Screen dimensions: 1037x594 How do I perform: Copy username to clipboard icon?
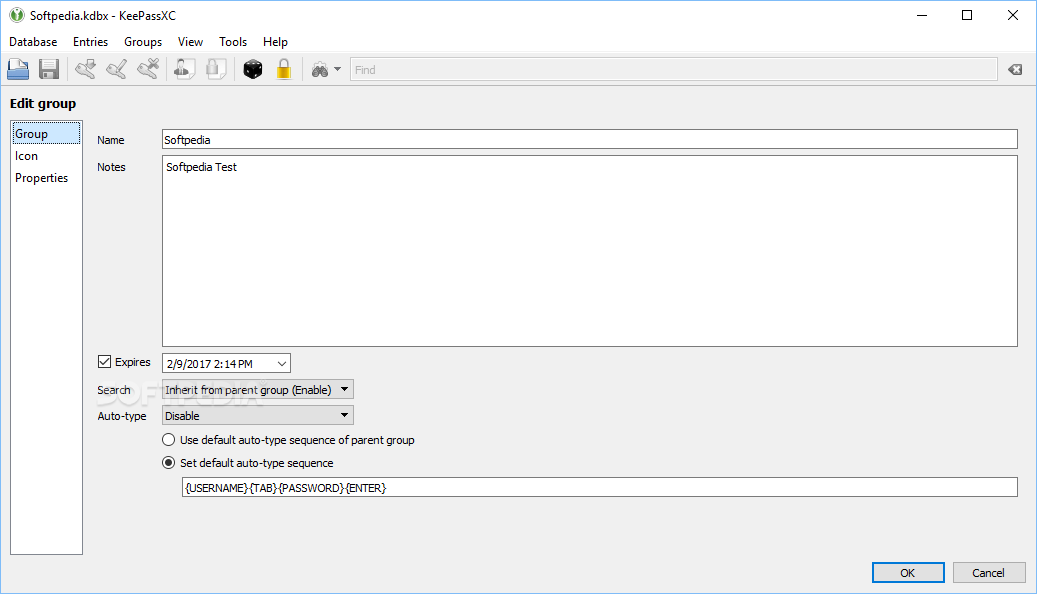click(x=185, y=69)
